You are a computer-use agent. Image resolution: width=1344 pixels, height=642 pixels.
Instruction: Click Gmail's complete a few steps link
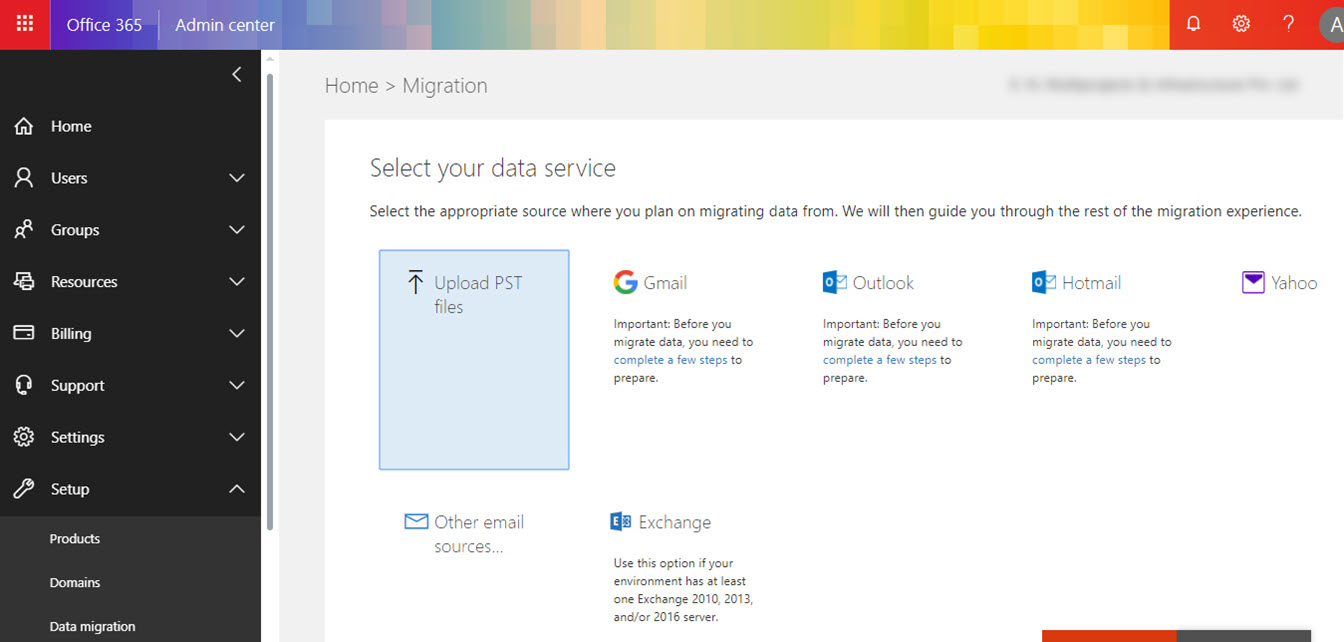pyautogui.click(x=671, y=360)
